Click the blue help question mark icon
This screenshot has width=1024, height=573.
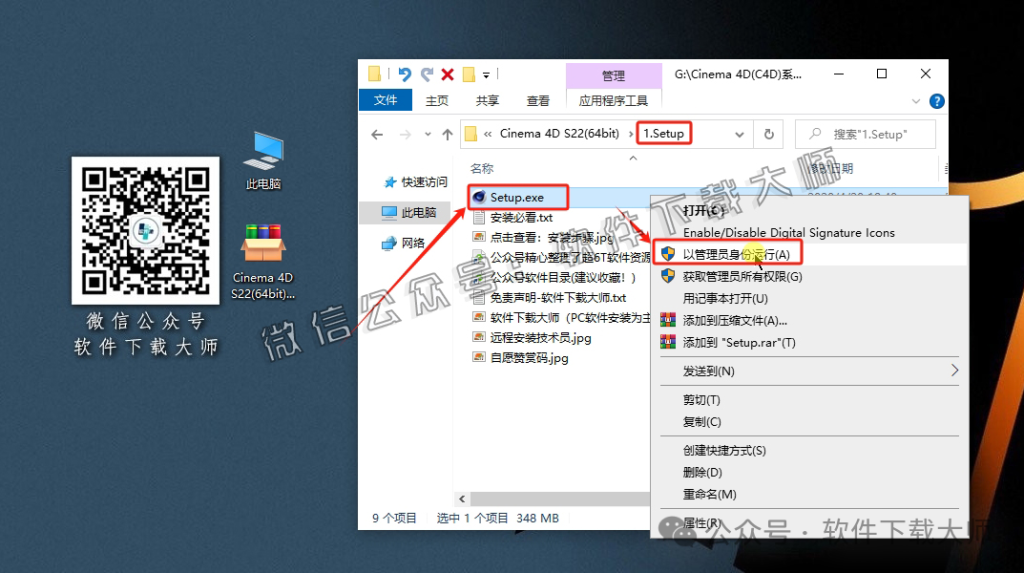(x=936, y=101)
